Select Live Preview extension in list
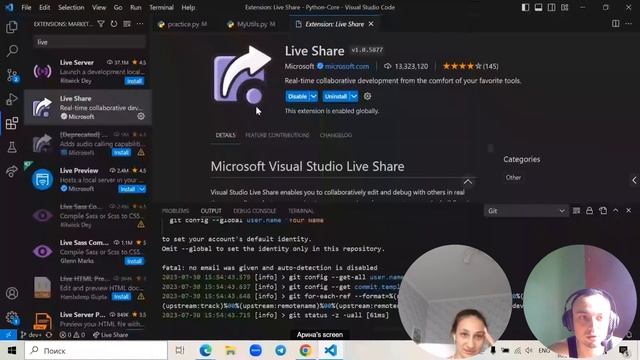This screenshot has width=640, height=360. 88,180
